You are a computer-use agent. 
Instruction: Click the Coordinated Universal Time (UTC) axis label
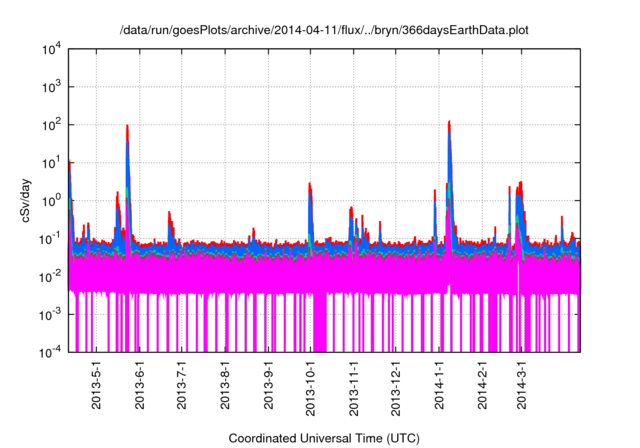[324, 438]
